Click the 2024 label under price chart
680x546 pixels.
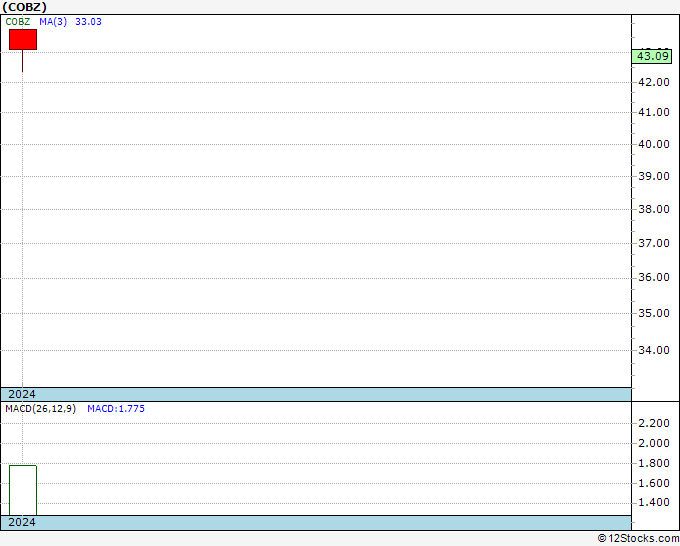[x=22, y=394]
